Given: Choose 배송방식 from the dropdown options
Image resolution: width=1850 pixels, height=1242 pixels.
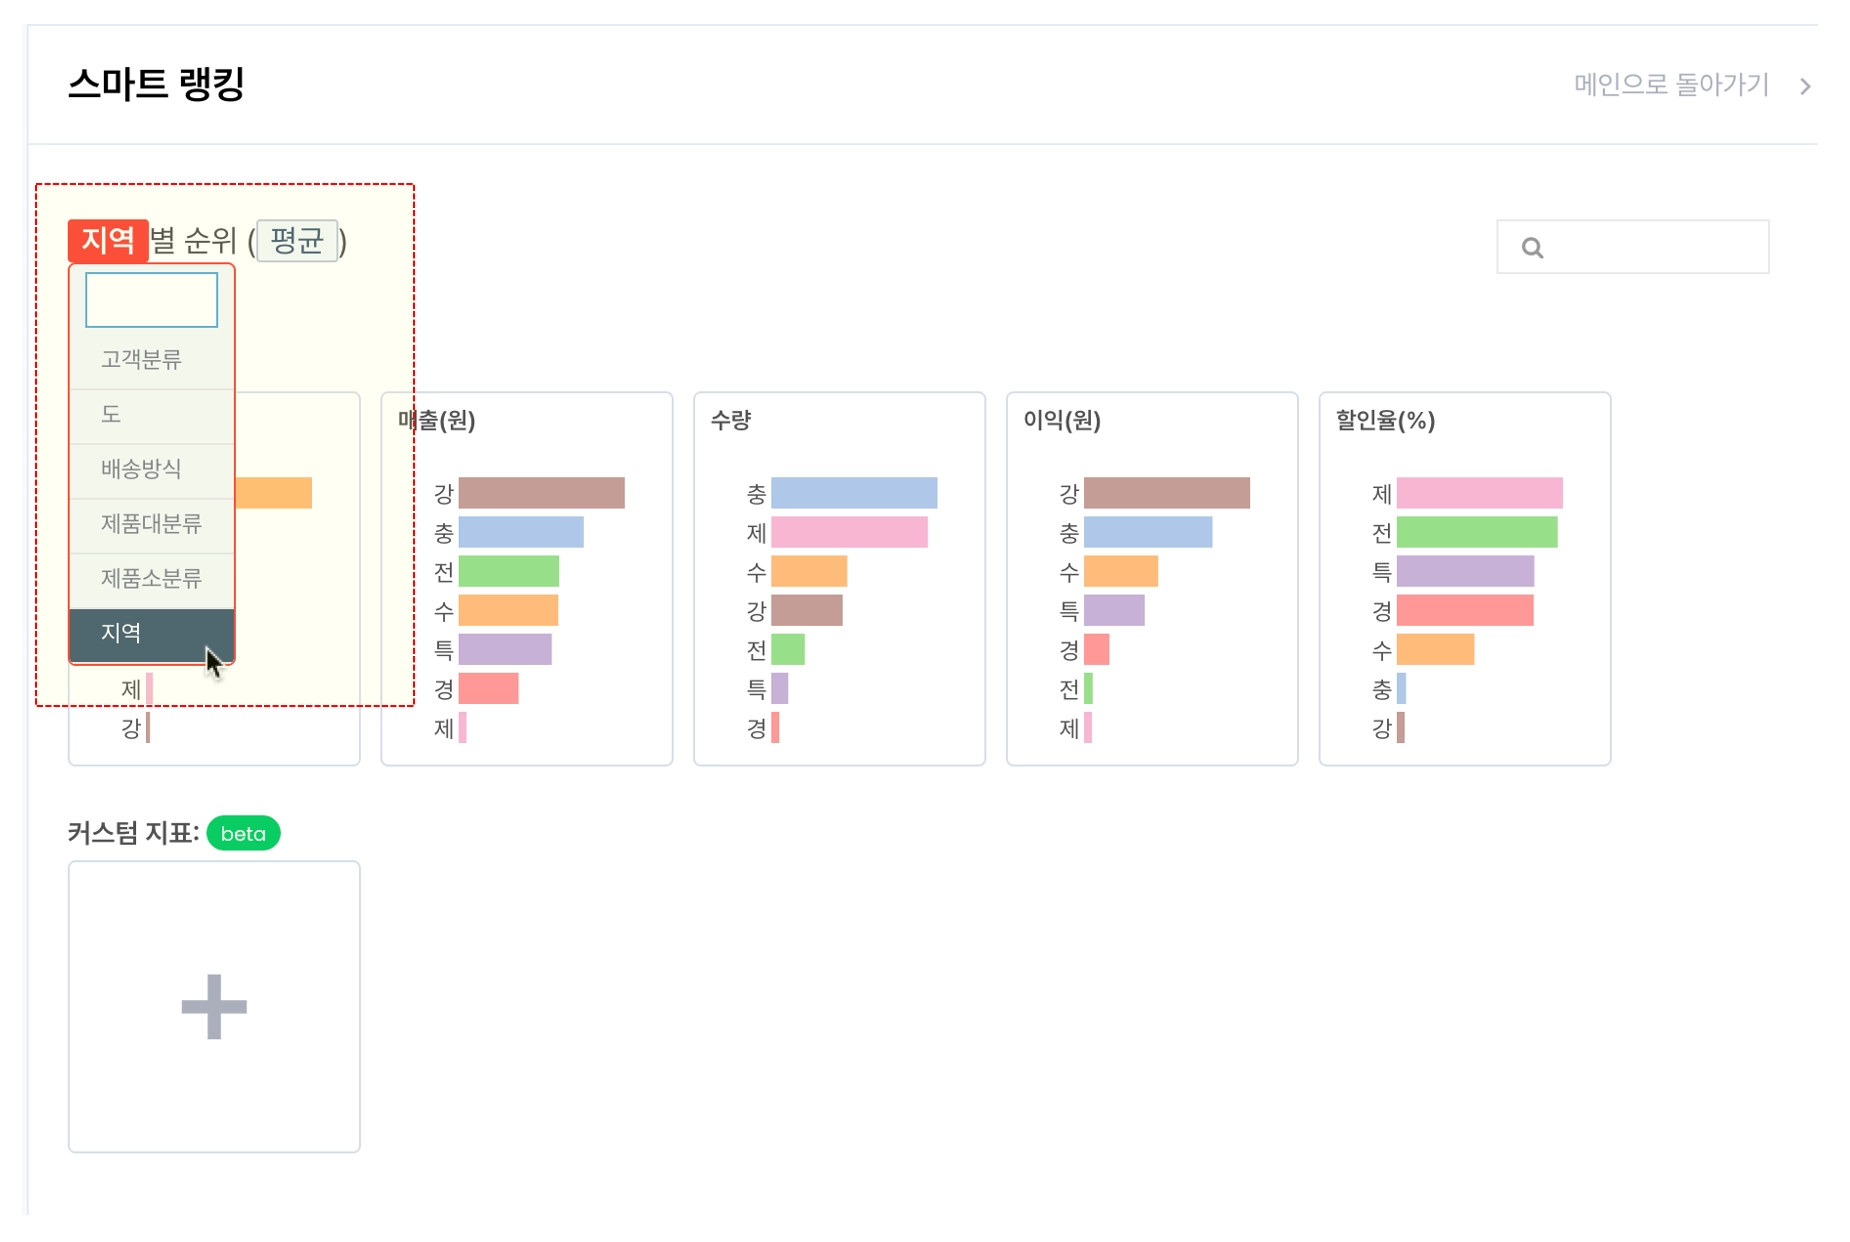Looking at the screenshot, I should tap(141, 469).
